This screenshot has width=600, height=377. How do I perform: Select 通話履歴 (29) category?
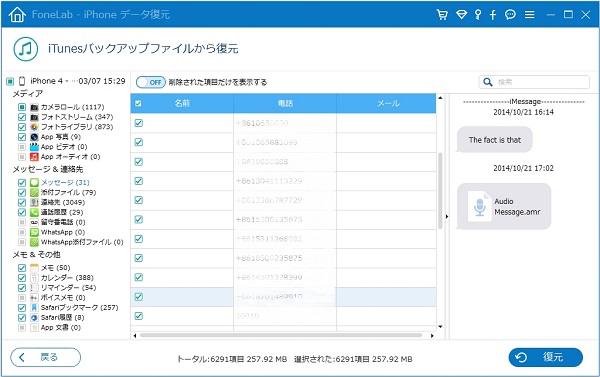(62, 212)
